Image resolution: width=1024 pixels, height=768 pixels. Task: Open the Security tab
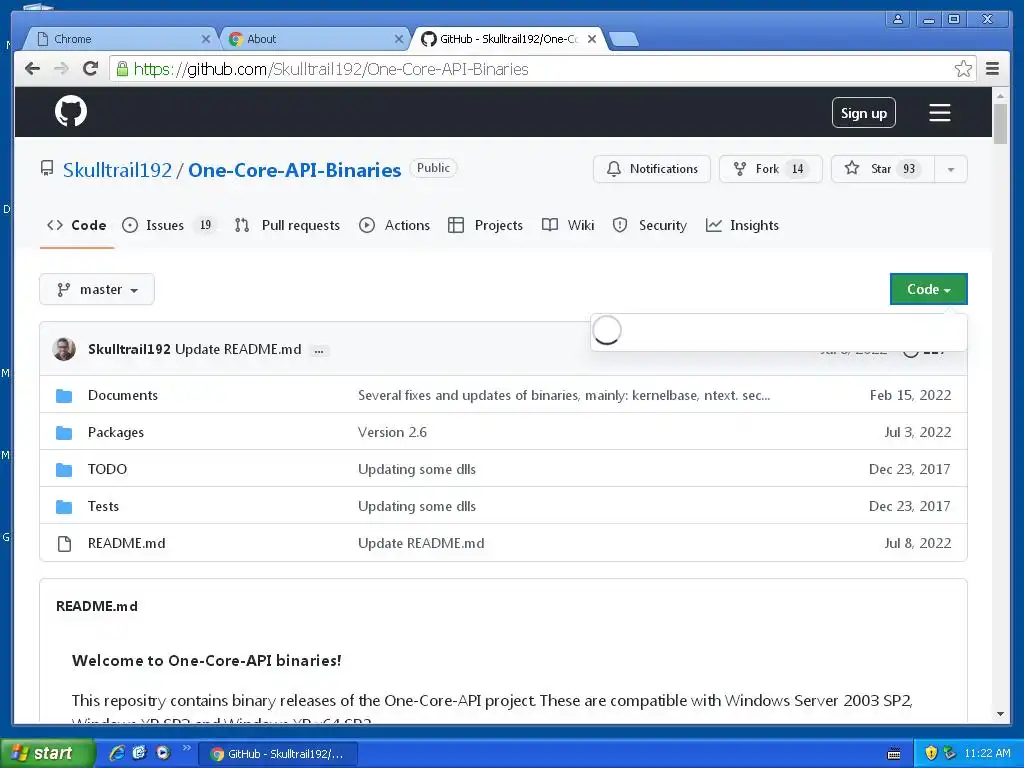[649, 225]
